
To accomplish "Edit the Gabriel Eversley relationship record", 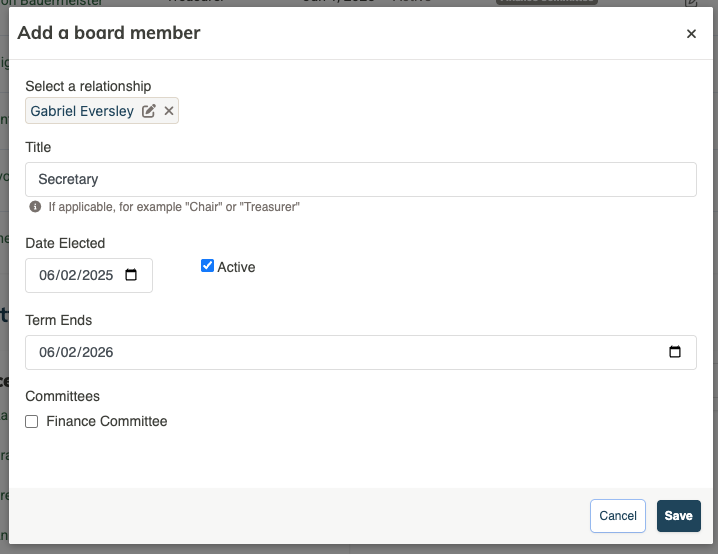I will tap(148, 111).
